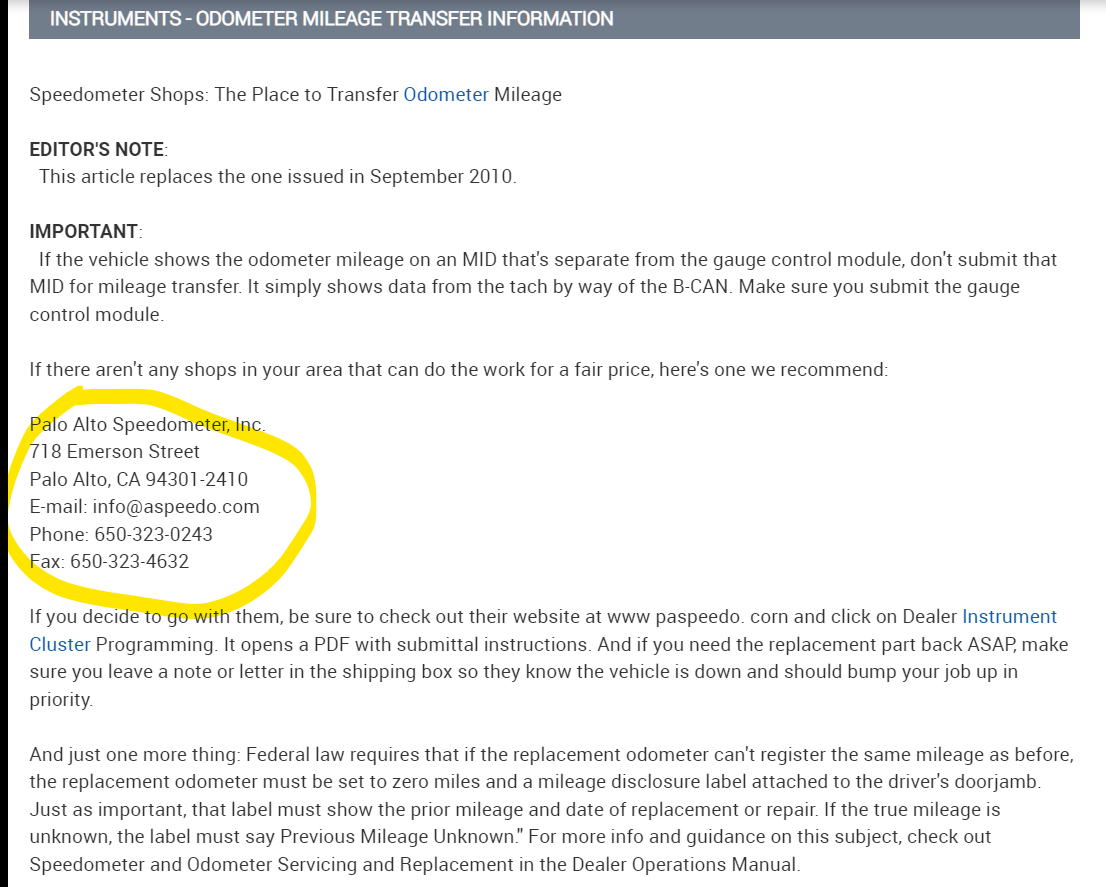Click the 'Speedometer Shops: The Place' title text
The image size is (1106, 887).
point(150,95)
